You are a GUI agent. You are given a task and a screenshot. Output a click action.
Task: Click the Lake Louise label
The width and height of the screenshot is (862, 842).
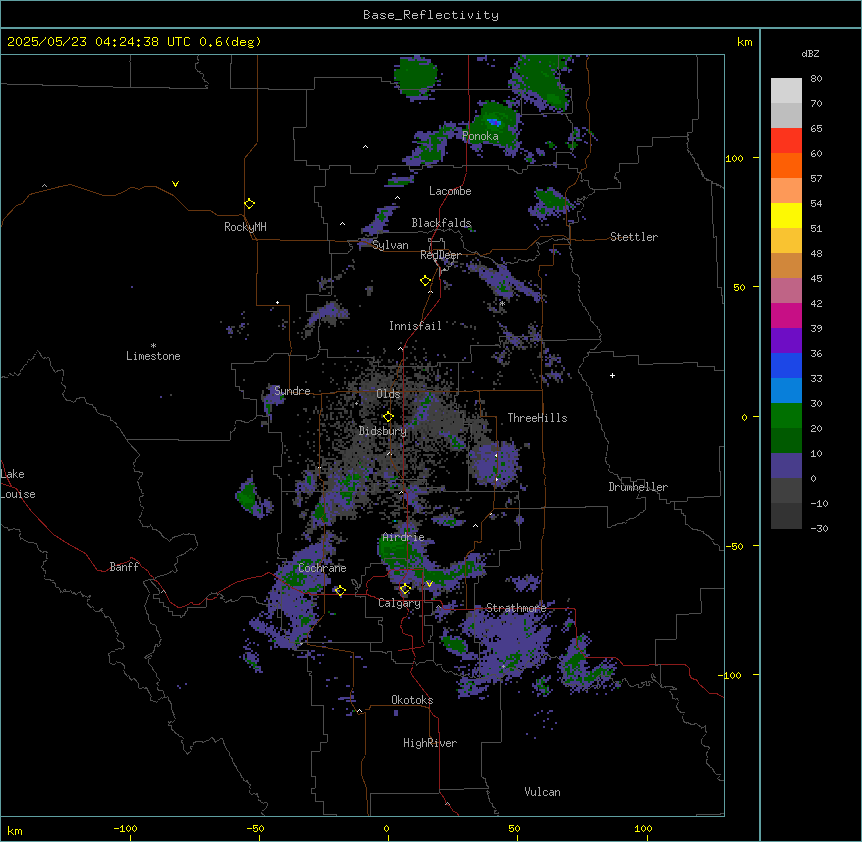tap(18, 484)
